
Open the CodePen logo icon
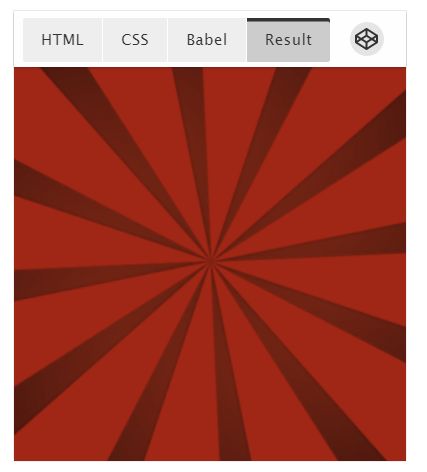point(367,39)
